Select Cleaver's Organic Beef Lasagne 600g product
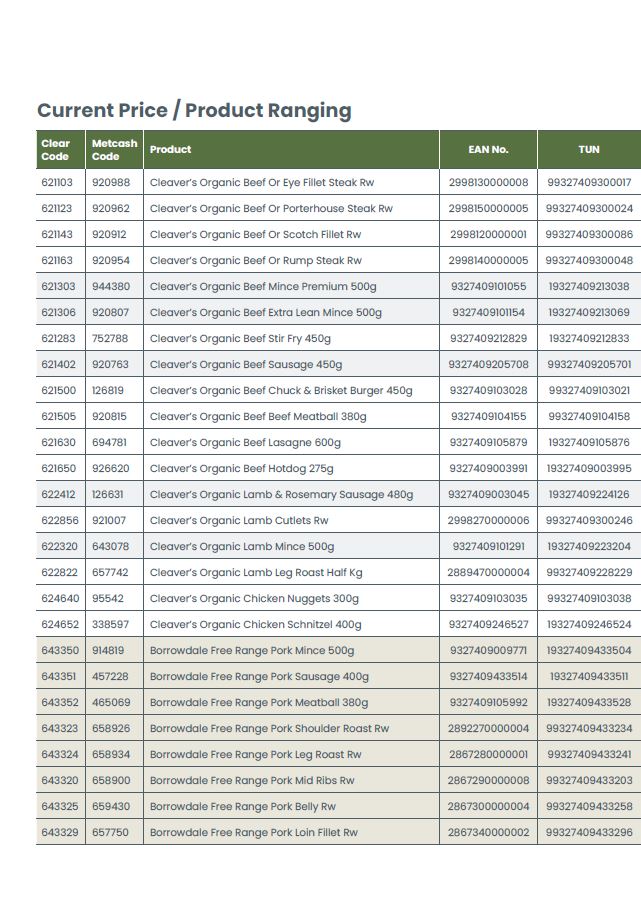This screenshot has height=907, width=641. point(245,443)
